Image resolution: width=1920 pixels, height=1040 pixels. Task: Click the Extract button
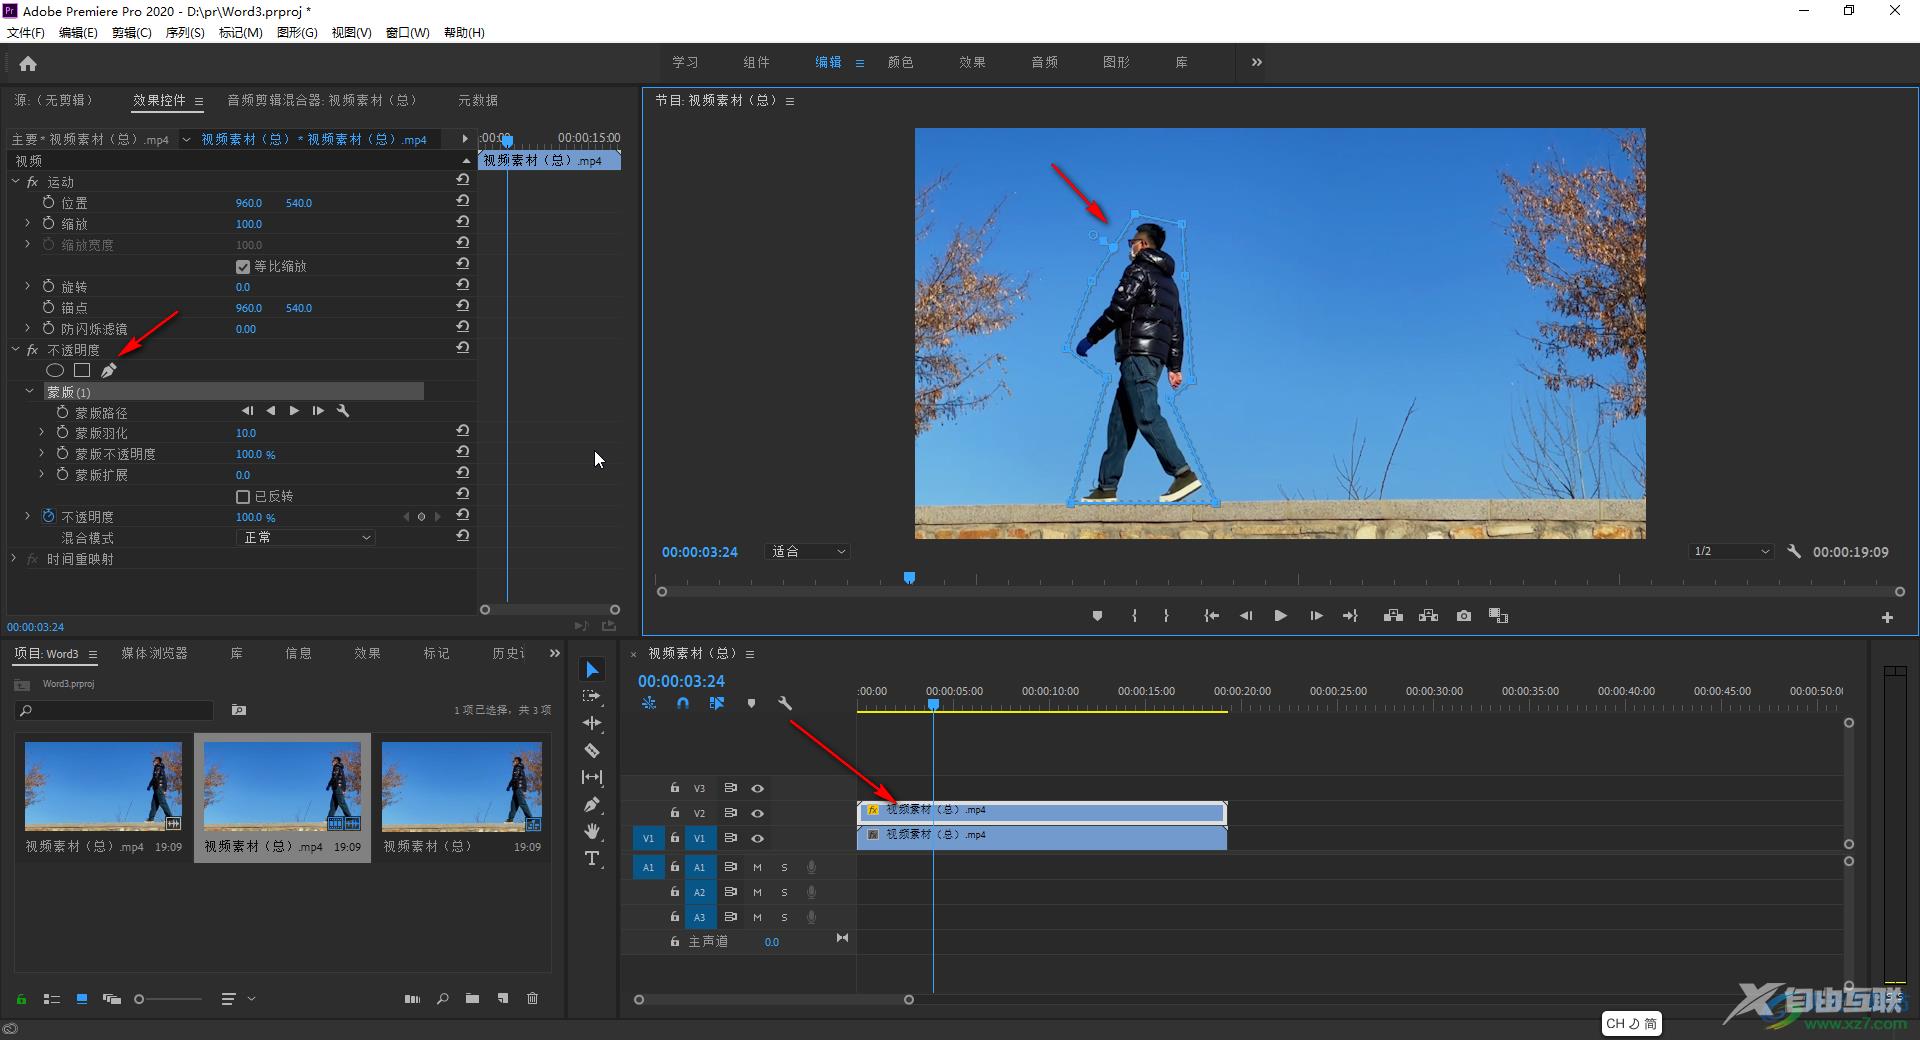1428,616
